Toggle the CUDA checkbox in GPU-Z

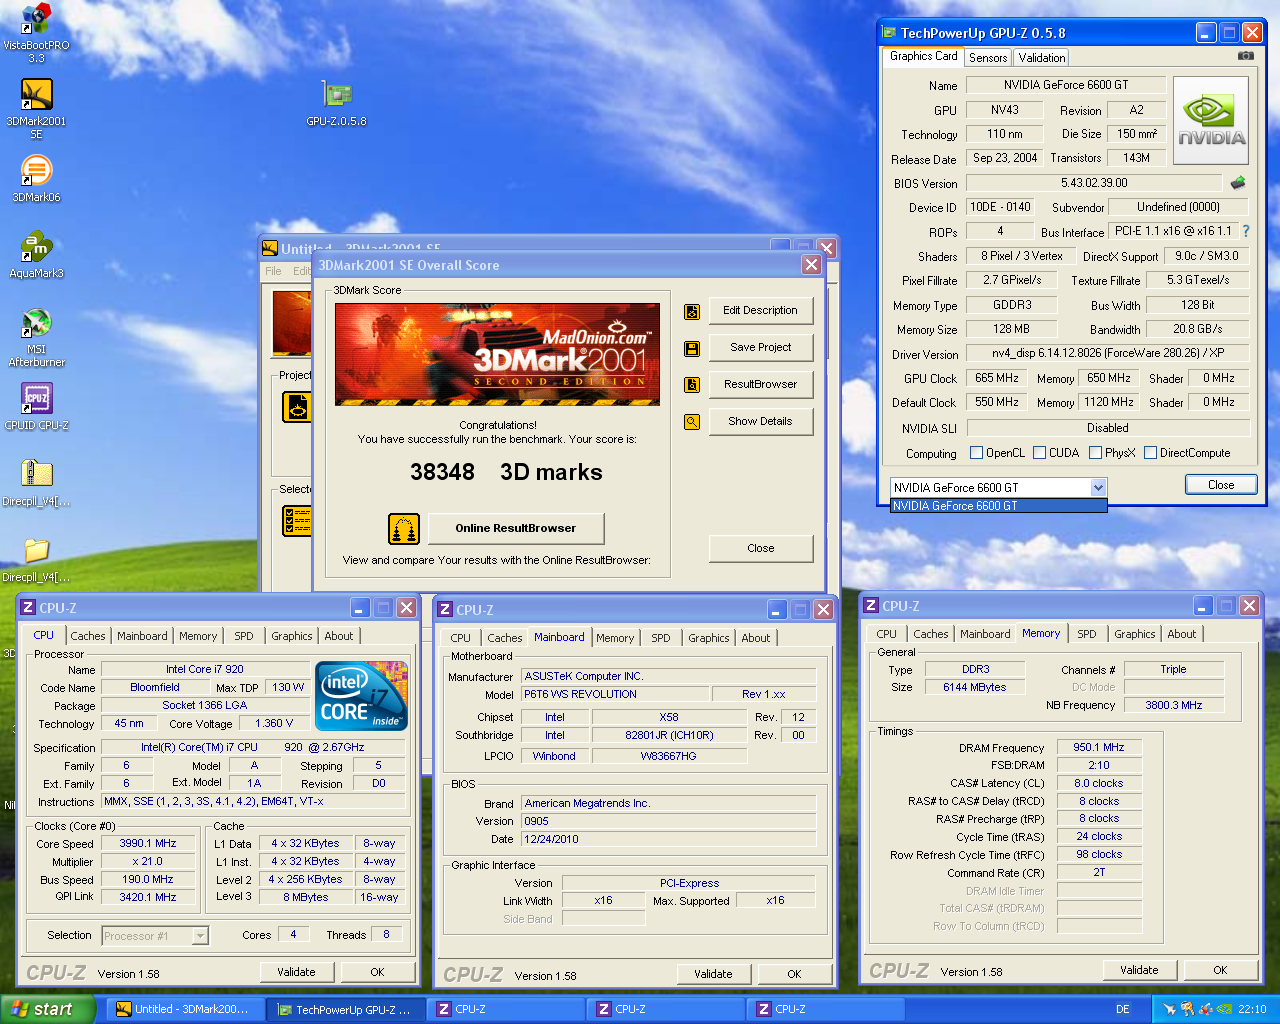click(x=1040, y=453)
